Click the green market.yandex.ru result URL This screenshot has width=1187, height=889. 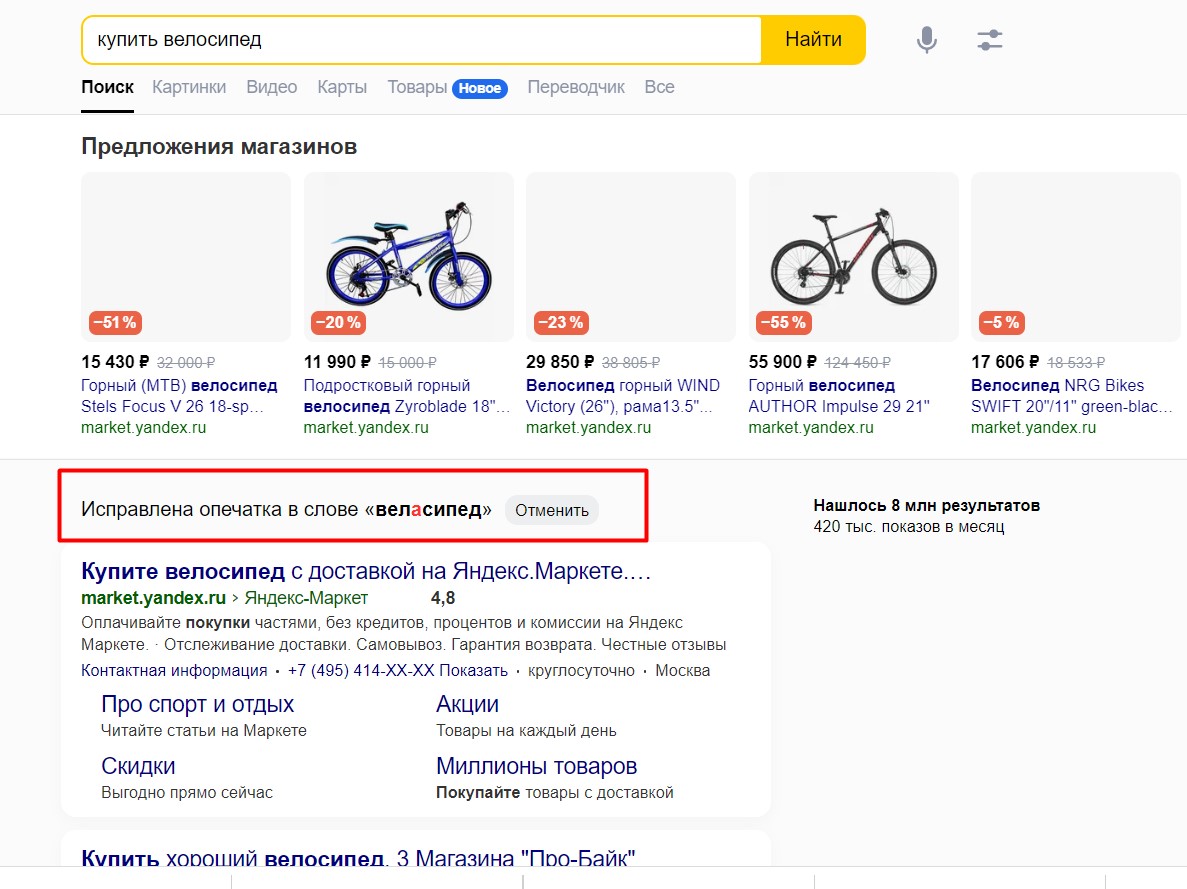[154, 598]
